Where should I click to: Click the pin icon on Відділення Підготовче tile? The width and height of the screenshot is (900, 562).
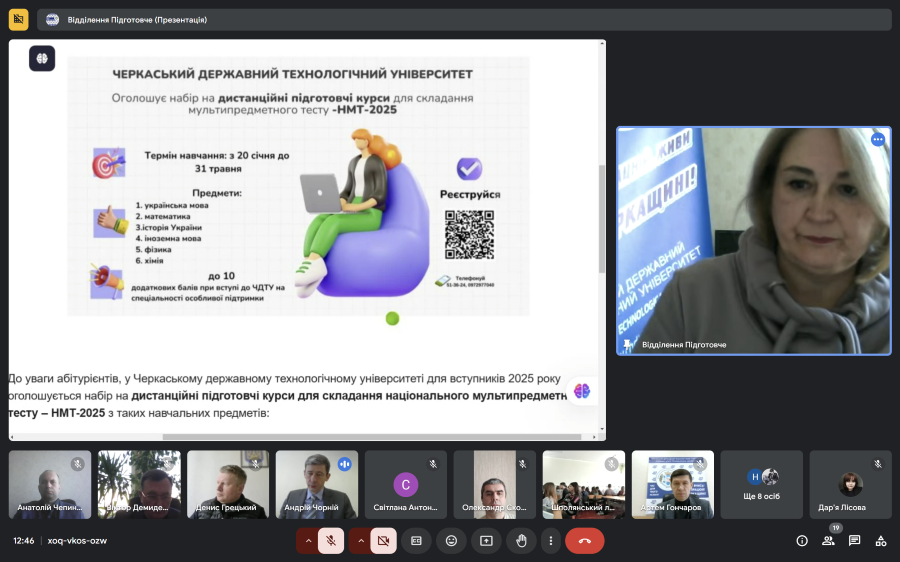627,344
